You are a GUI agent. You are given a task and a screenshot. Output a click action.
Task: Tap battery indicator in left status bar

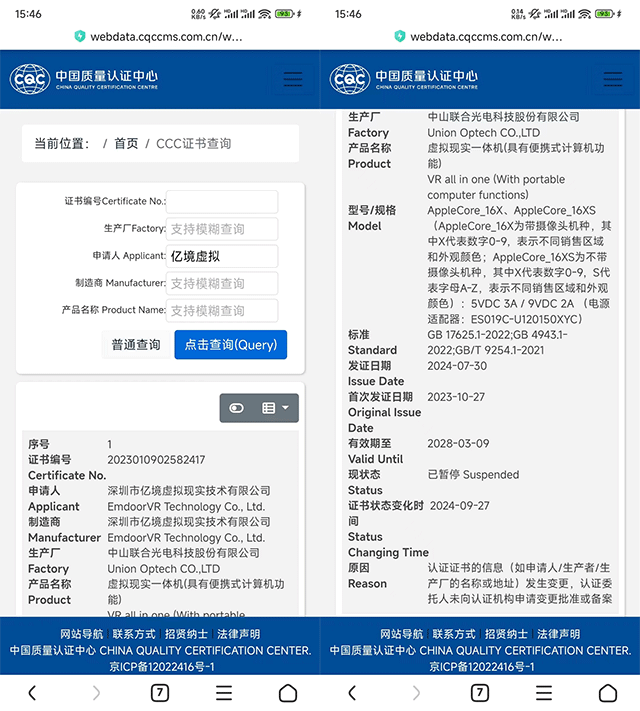pyautogui.click(x=285, y=14)
